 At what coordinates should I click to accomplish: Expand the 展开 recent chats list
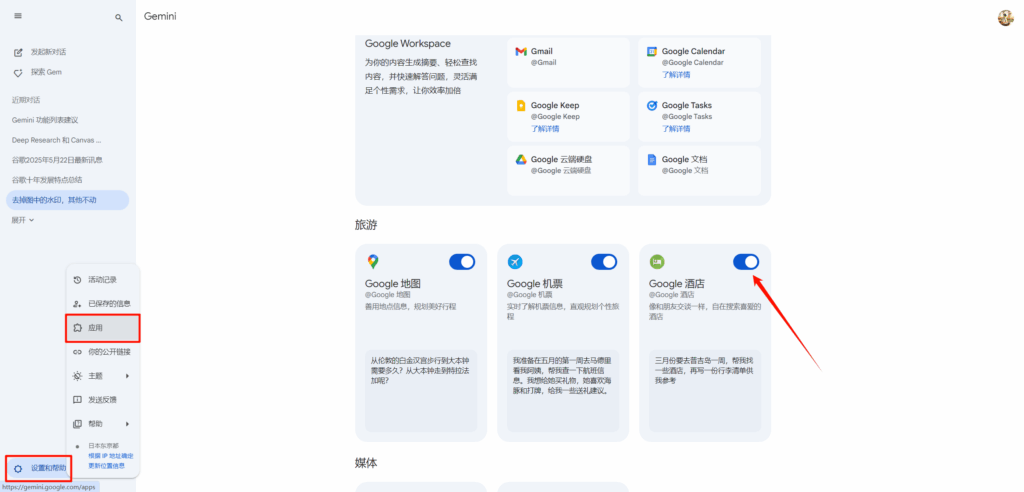click(x=23, y=220)
